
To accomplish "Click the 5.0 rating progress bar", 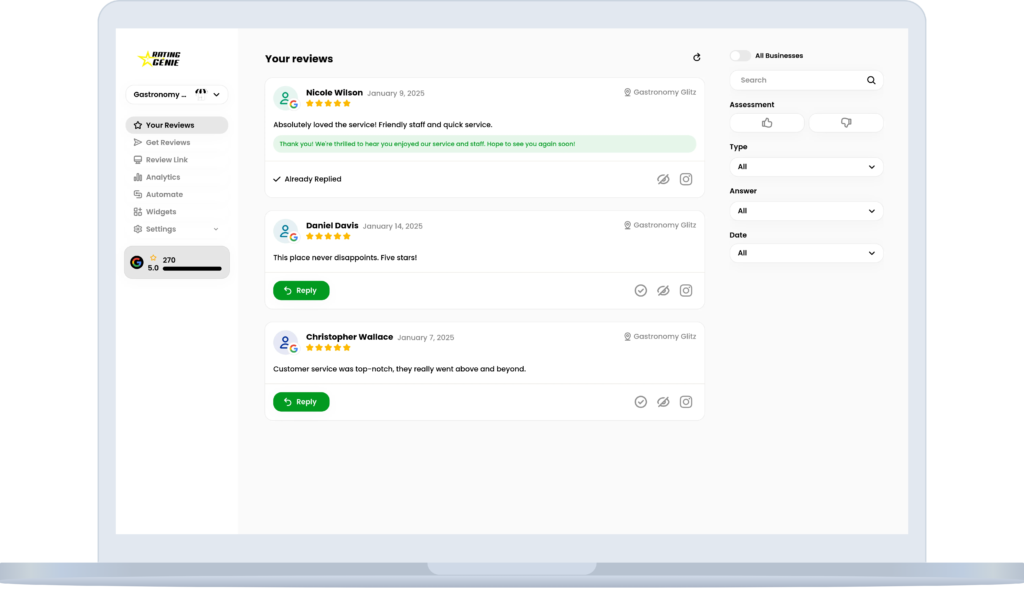I will point(190,268).
